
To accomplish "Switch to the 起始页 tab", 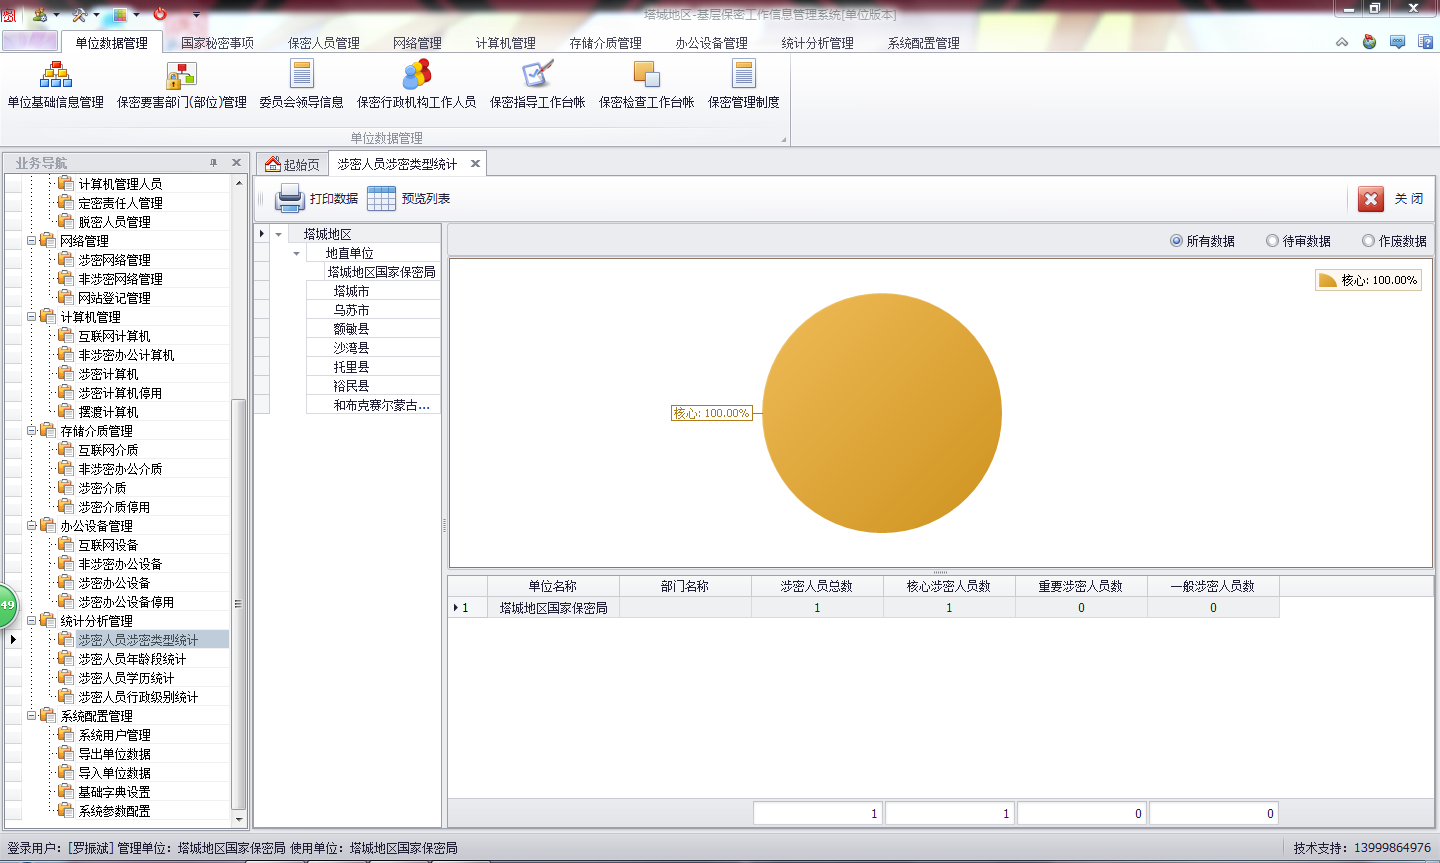I will 292,164.
